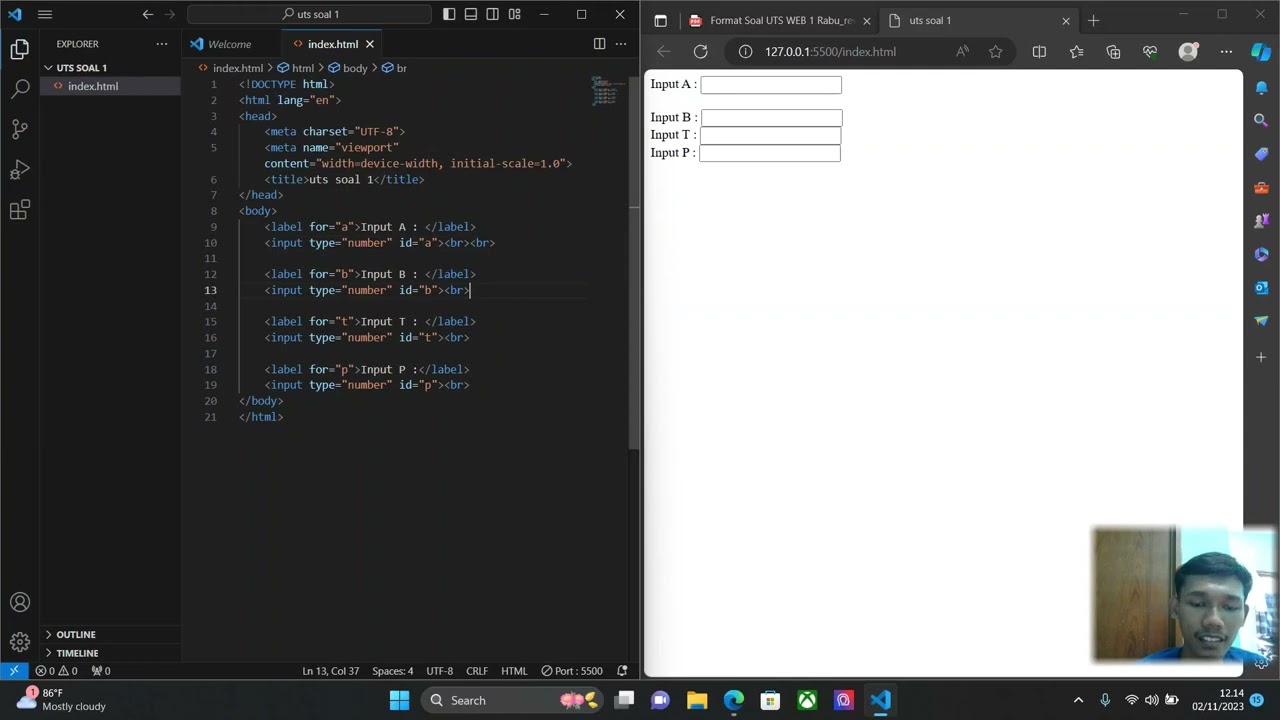The height and width of the screenshot is (720, 1280).
Task: Click the Input P number field
Action: (x=770, y=153)
